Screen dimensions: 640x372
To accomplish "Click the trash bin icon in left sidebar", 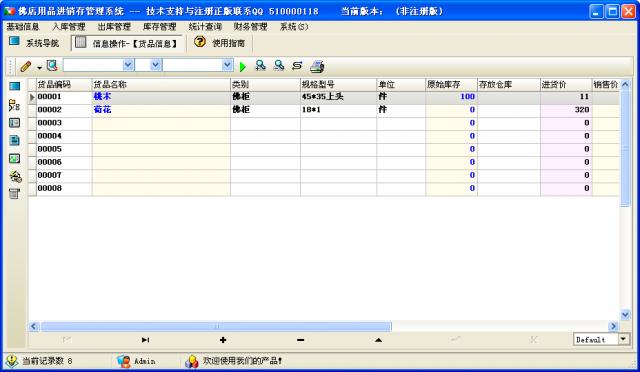I will coord(14,194).
